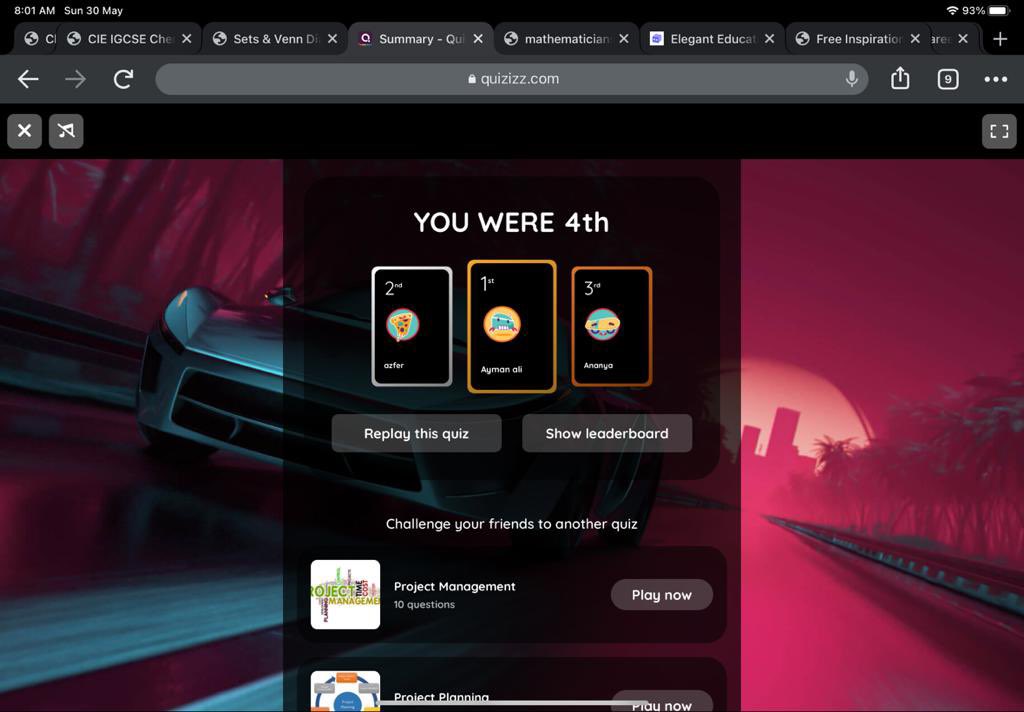
Task: Switch to Sets & Venn Diagrams tab
Action: (x=275, y=39)
